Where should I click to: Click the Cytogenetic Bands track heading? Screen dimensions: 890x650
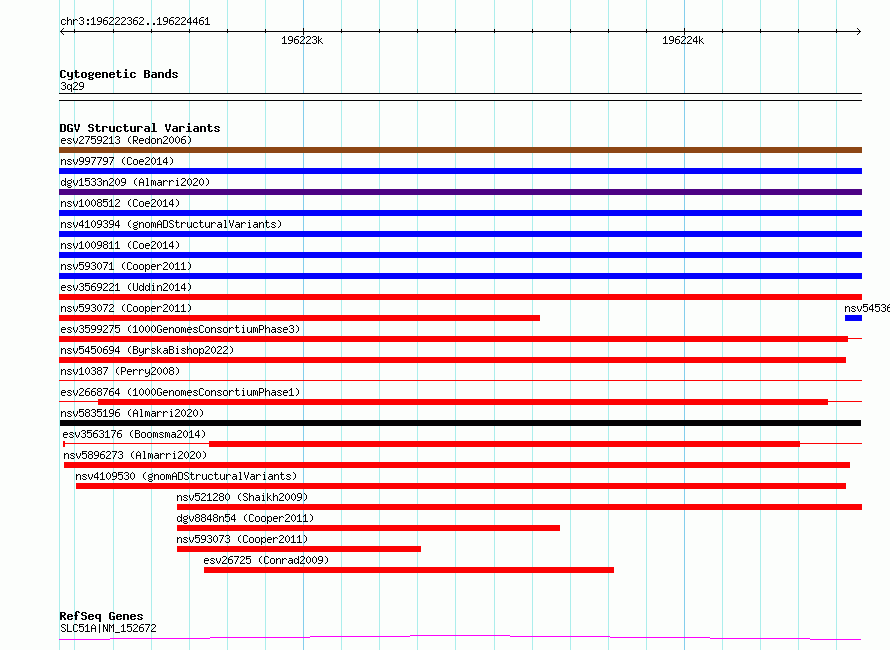click(x=119, y=74)
